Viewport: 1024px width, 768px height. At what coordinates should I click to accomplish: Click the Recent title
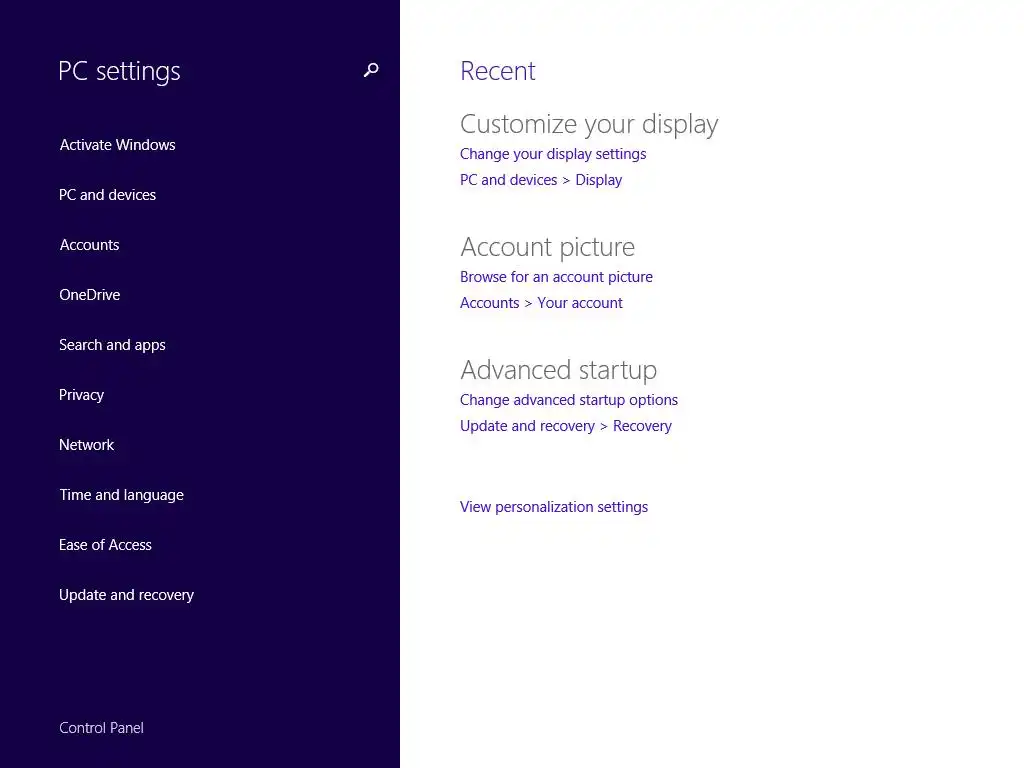(498, 71)
